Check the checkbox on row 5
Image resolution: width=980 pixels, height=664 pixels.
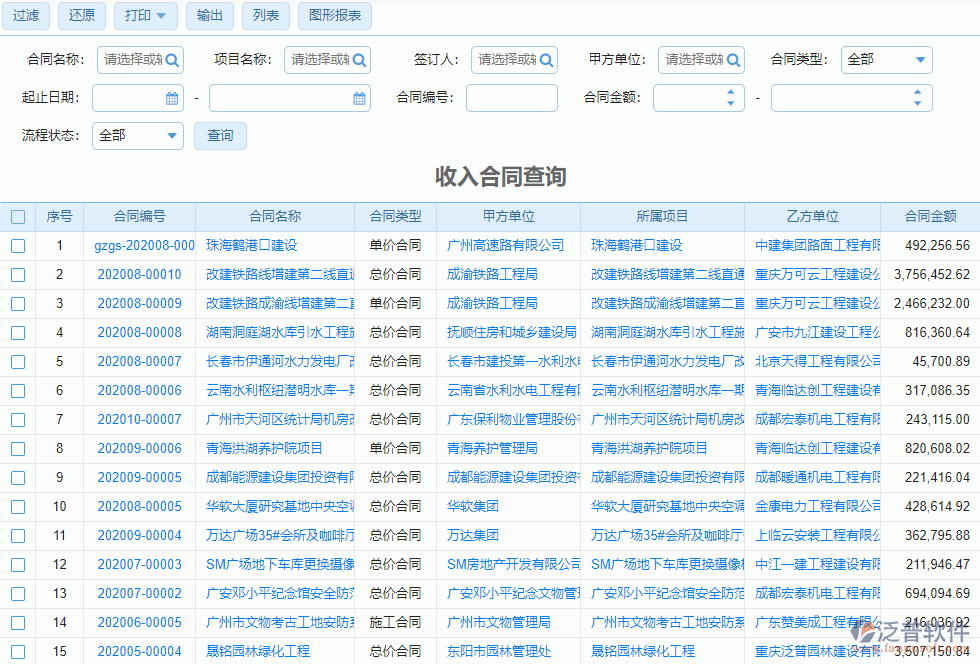[17, 361]
